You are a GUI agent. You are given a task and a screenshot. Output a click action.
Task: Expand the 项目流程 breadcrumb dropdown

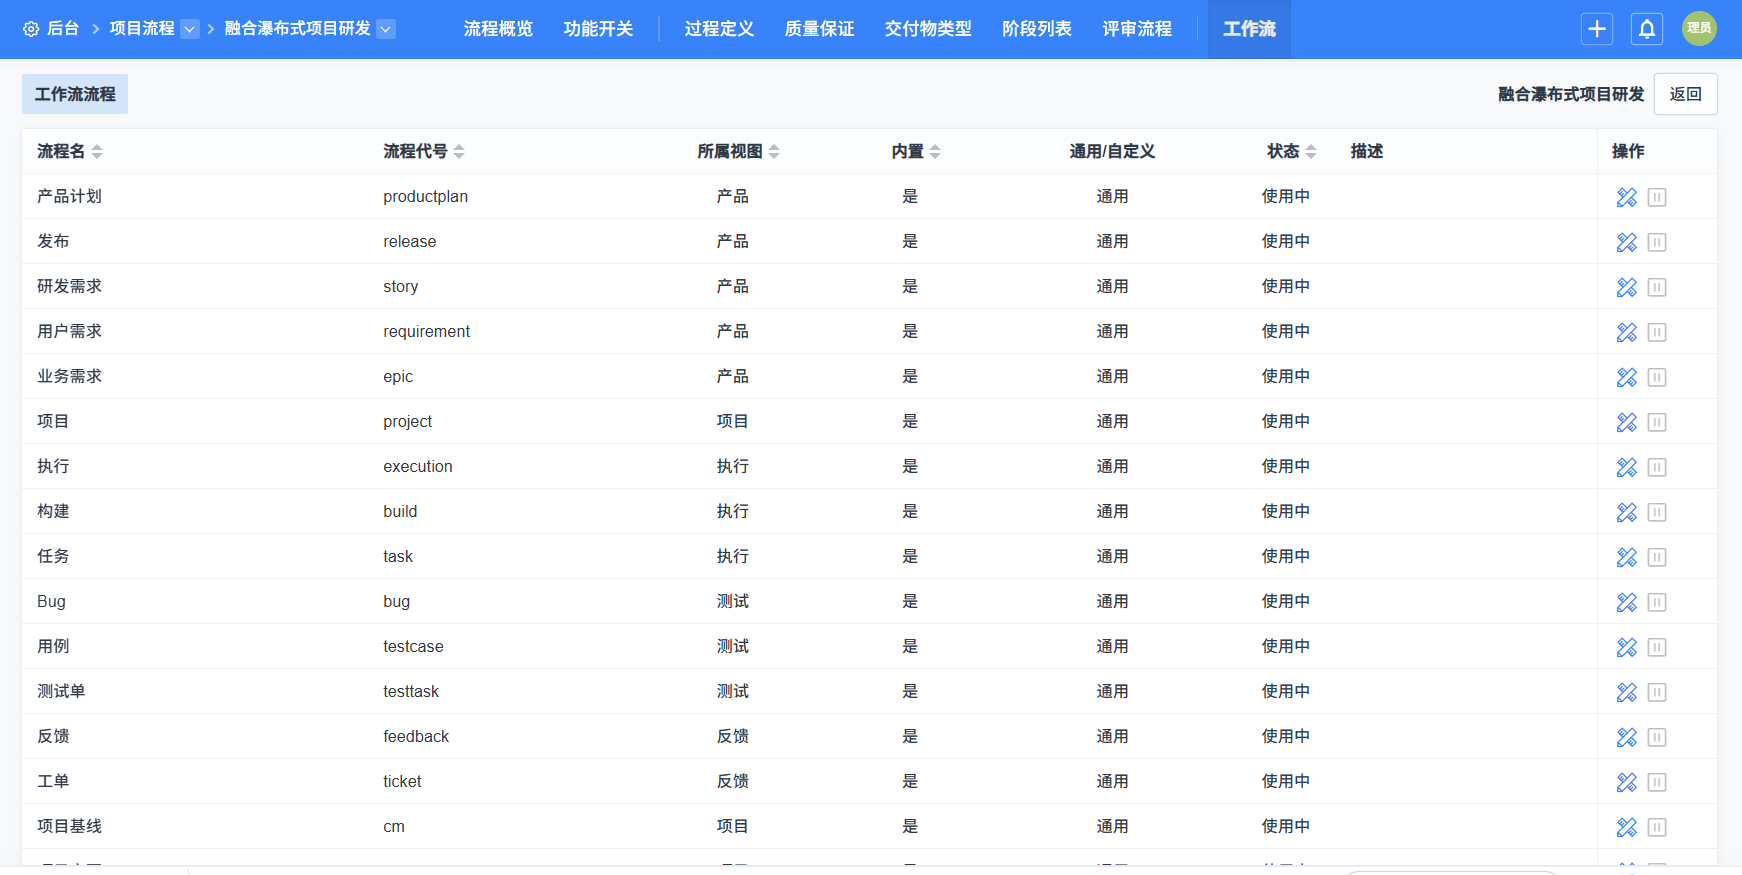[190, 29]
